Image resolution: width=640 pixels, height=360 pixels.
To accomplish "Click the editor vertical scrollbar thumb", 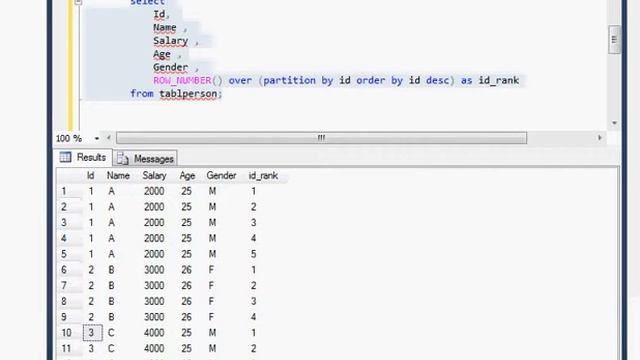I will click(x=614, y=40).
